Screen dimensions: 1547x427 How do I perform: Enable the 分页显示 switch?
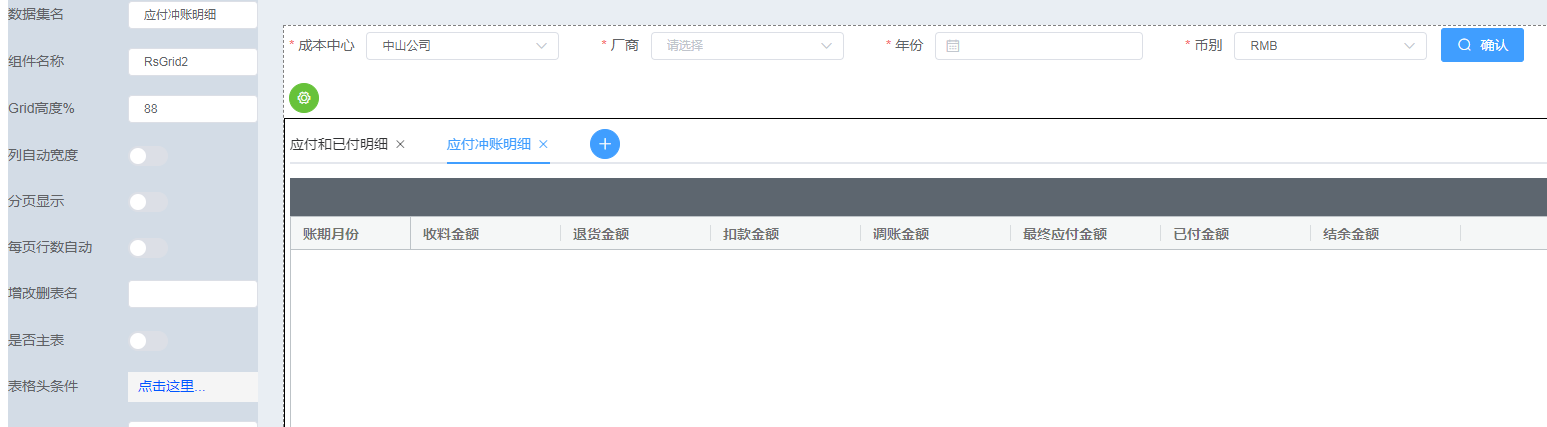click(148, 202)
